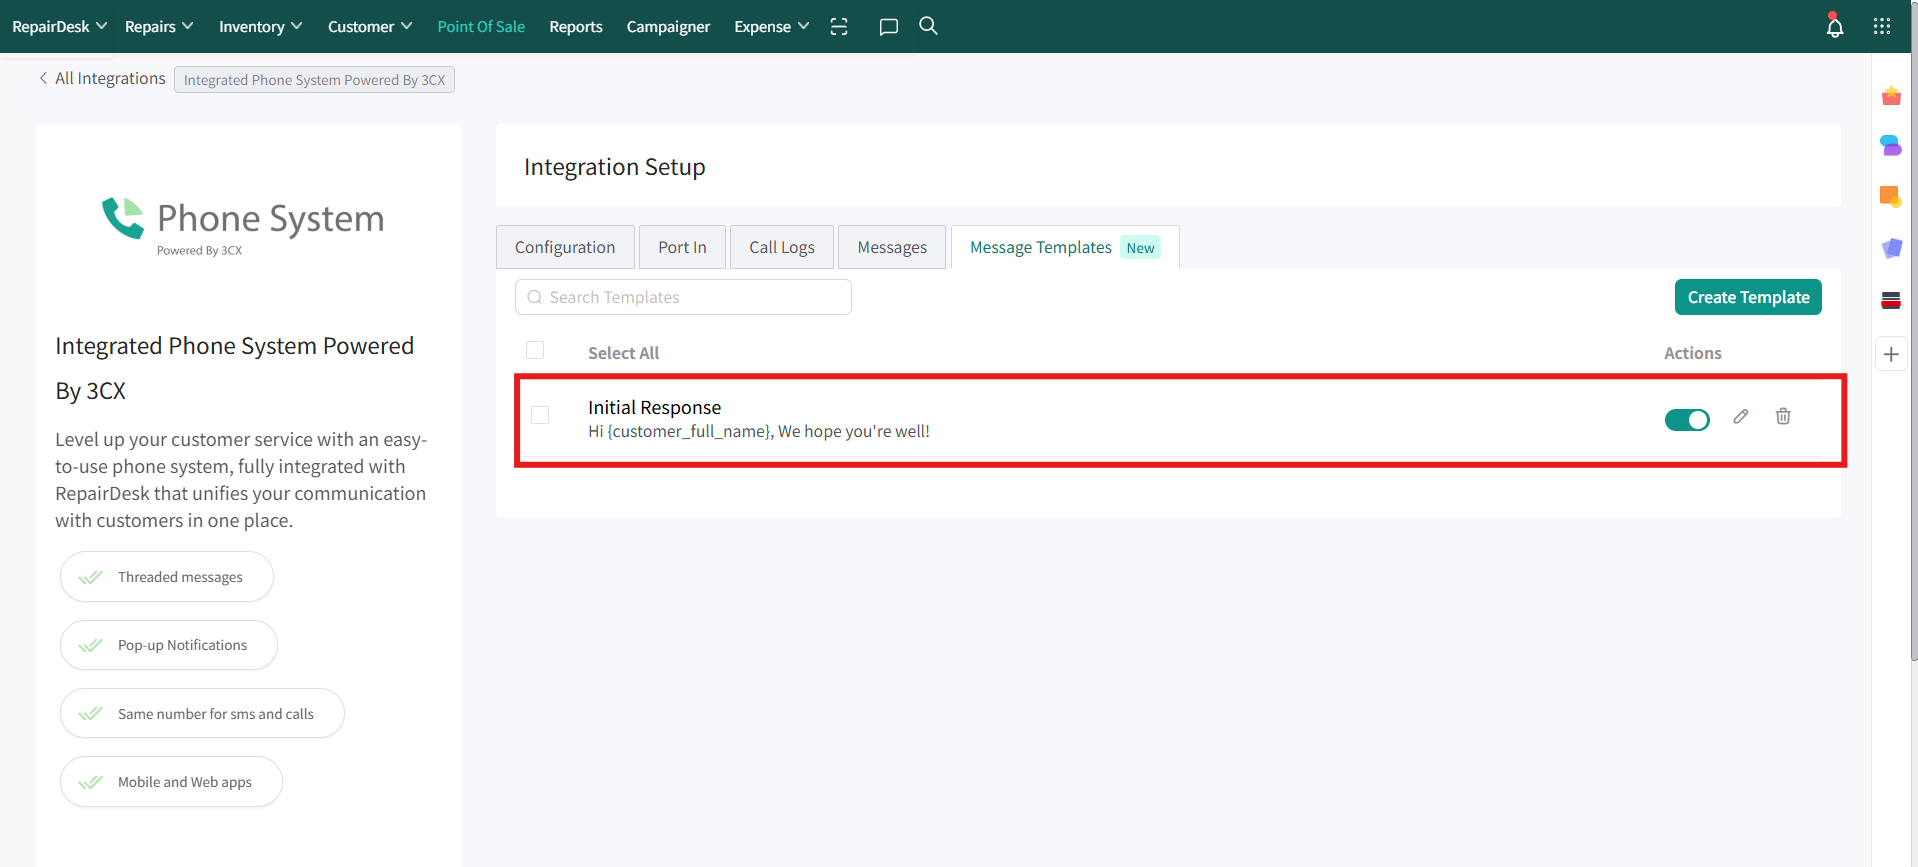Click the Actions column header
The height and width of the screenshot is (867, 1918).
point(1692,353)
